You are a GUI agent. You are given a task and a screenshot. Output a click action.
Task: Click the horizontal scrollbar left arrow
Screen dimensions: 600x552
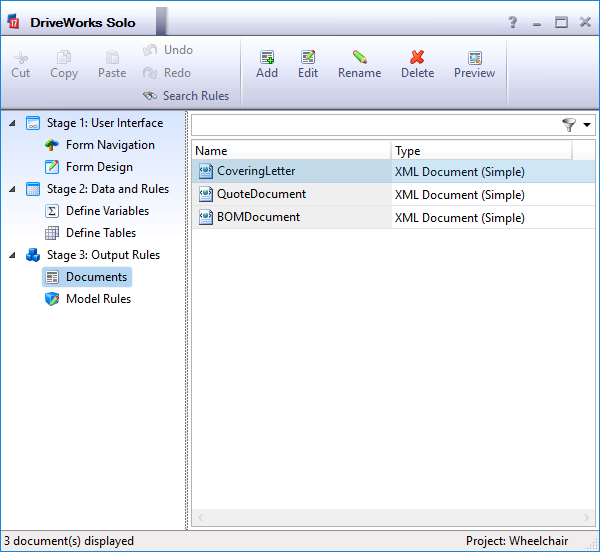click(x=200, y=518)
